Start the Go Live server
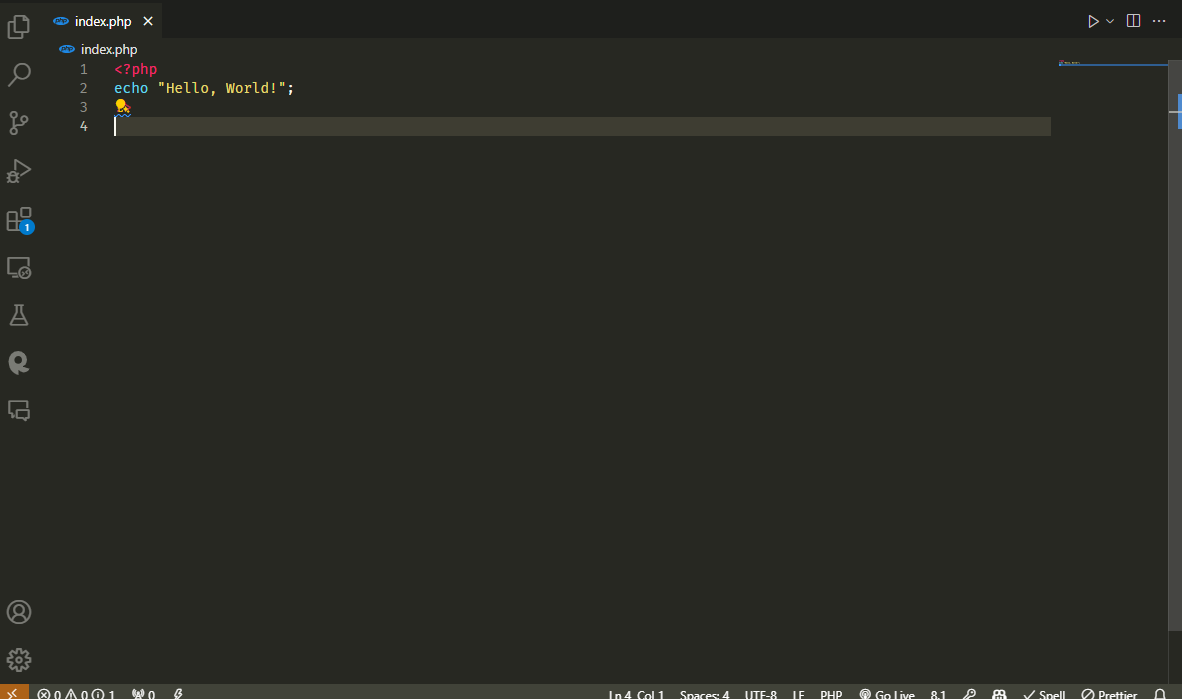Viewport: 1182px width, 699px height. click(887, 693)
